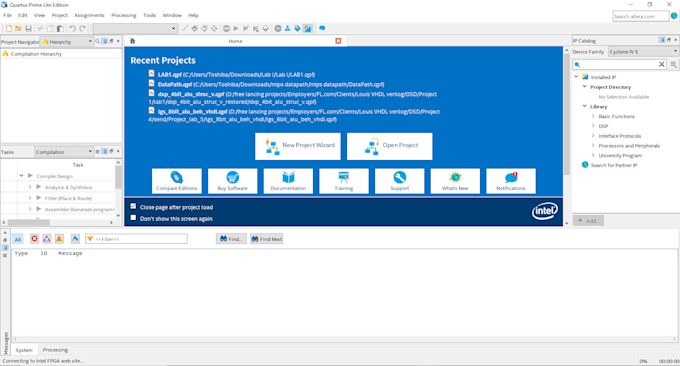The height and width of the screenshot is (366, 680).
Task: Switch to the Processing messages tab
Action: tap(55, 350)
